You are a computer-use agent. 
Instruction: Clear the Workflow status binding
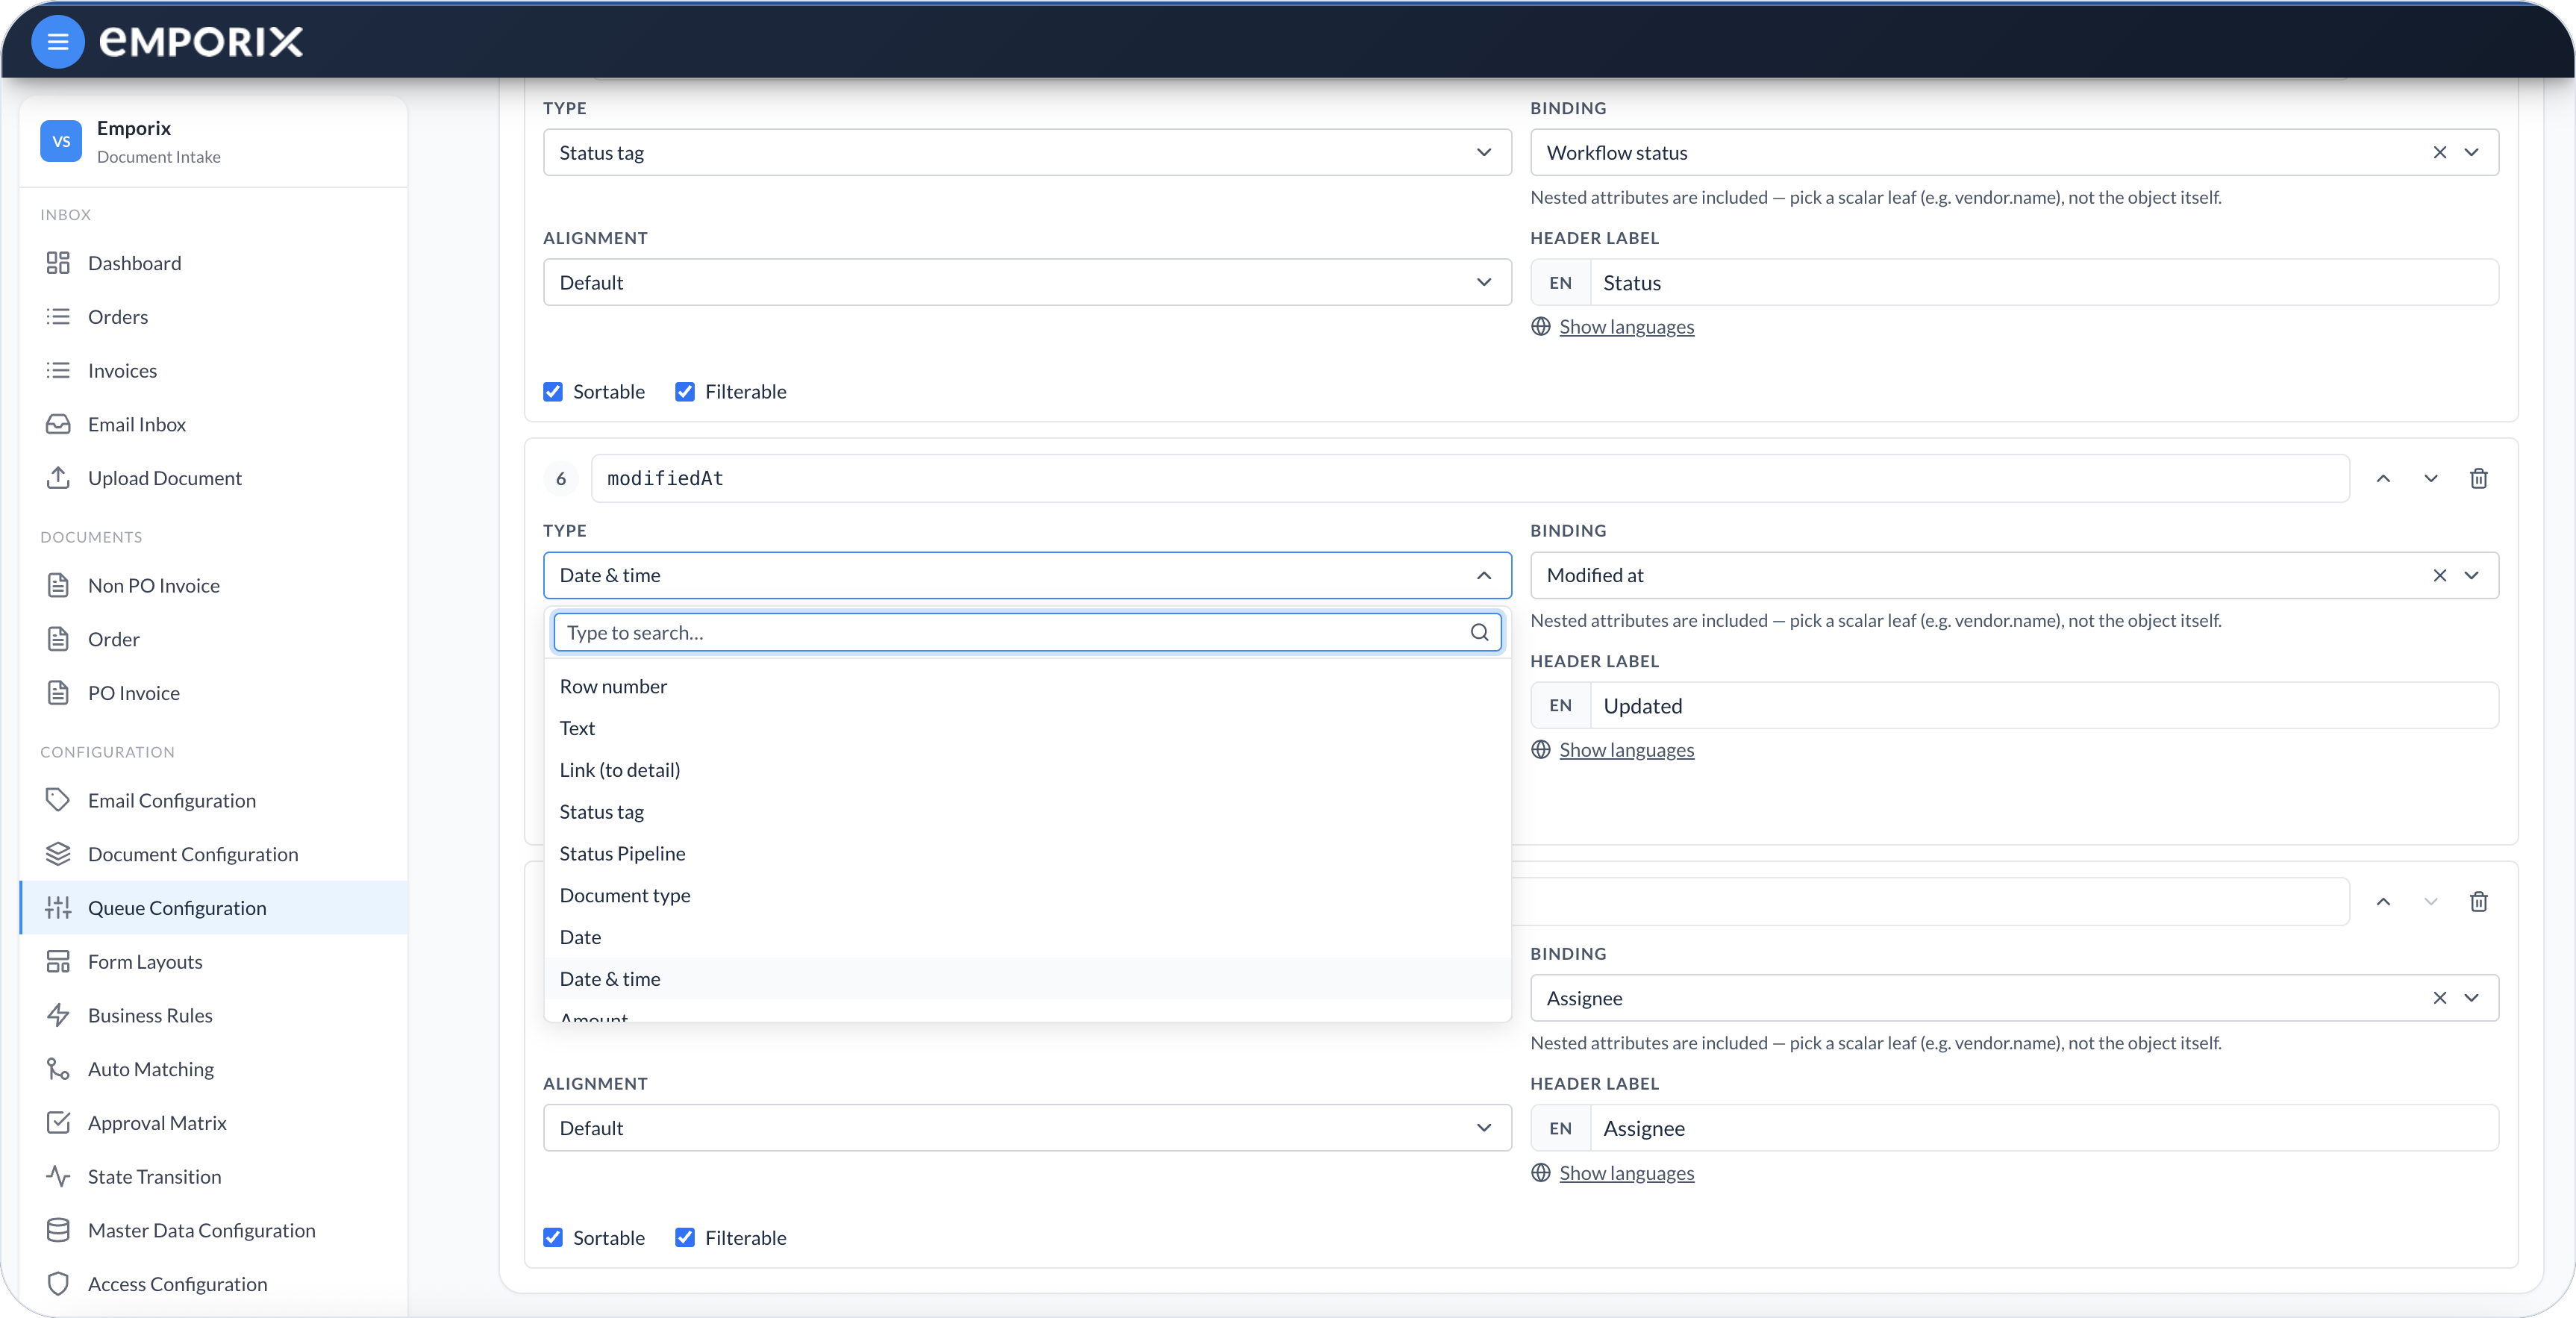point(2439,152)
